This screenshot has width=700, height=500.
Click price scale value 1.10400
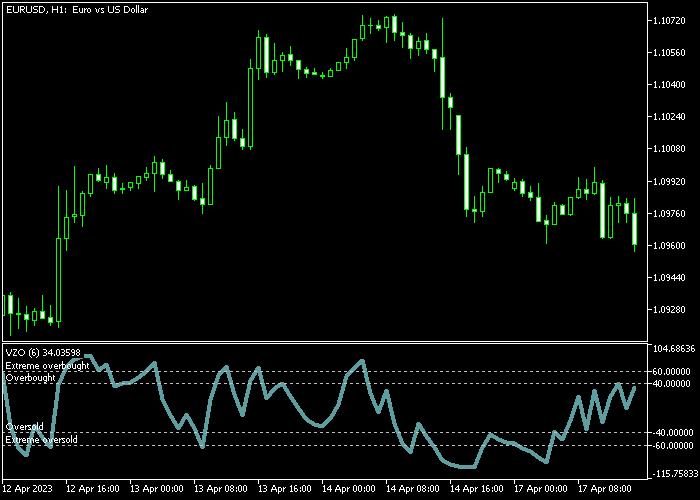pyautogui.click(x=669, y=85)
